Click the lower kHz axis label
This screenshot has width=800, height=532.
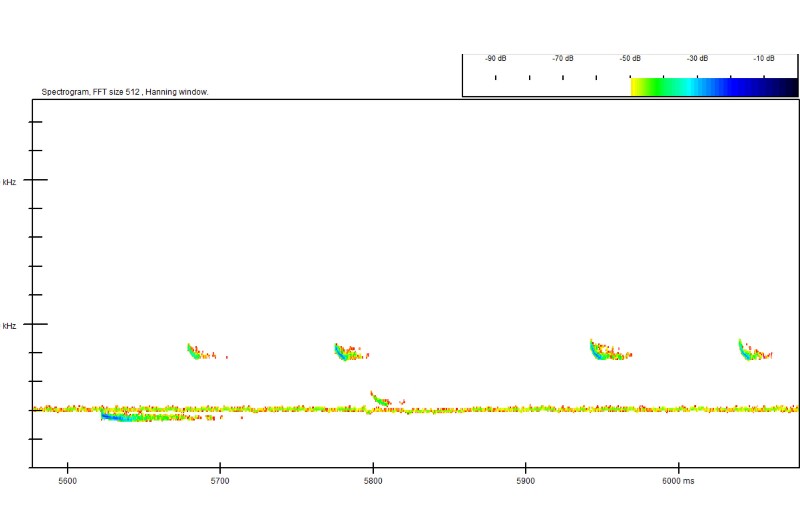point(9,326)
